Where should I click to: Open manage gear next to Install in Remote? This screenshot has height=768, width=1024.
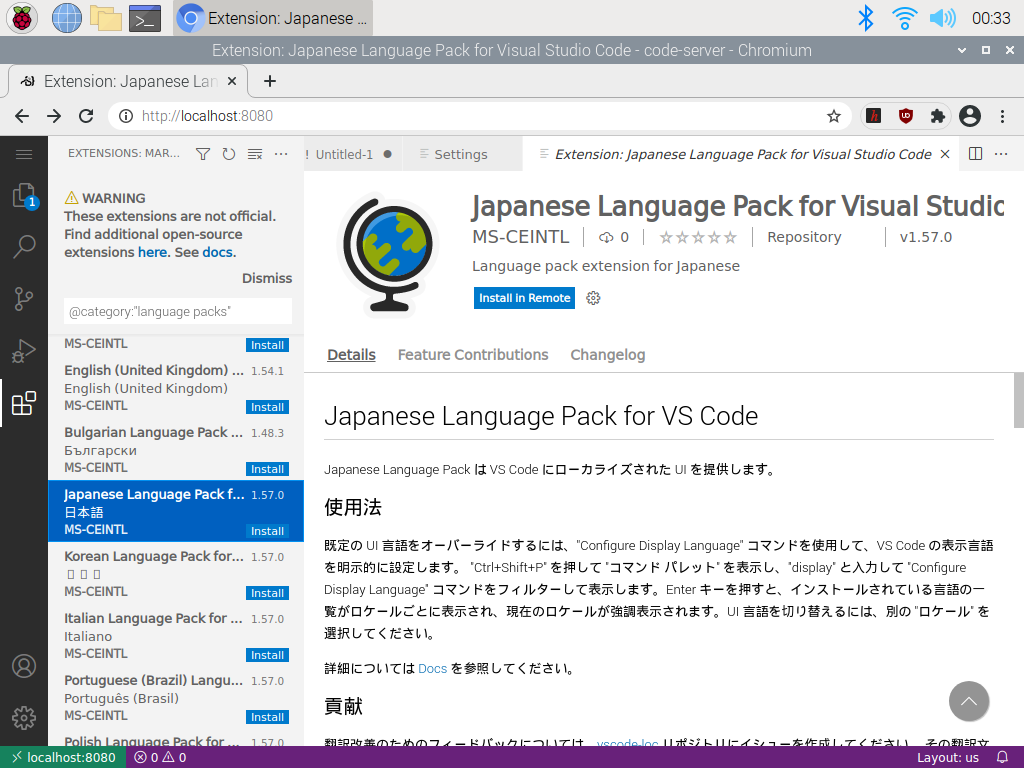tap(593, 298)
